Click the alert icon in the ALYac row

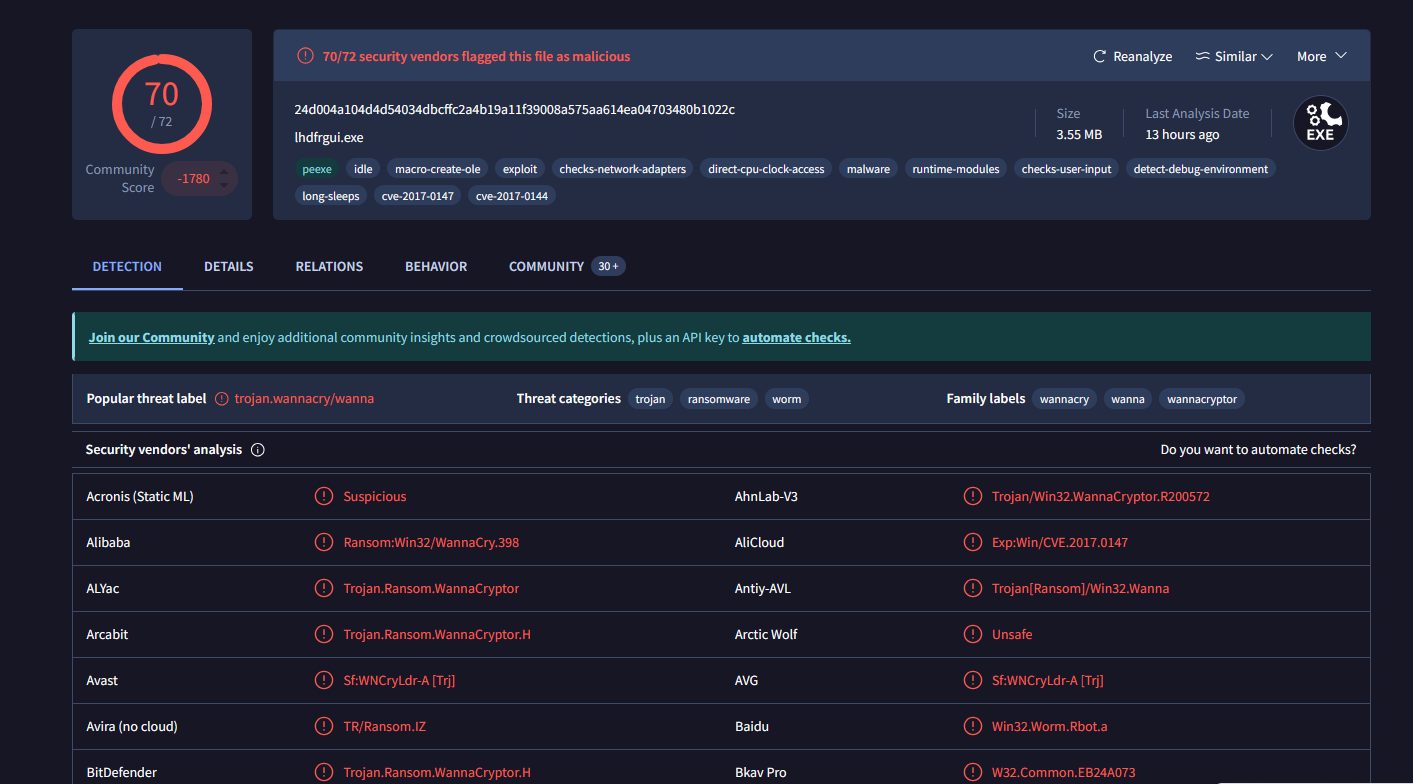324,588
